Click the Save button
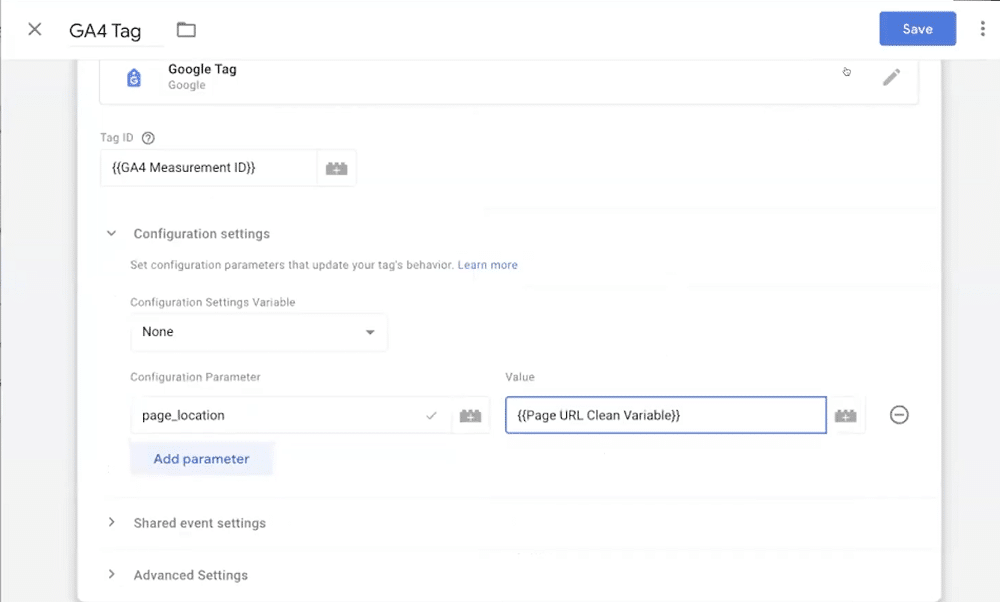The height and width of the screenshot is (602, 1000). 917,29
